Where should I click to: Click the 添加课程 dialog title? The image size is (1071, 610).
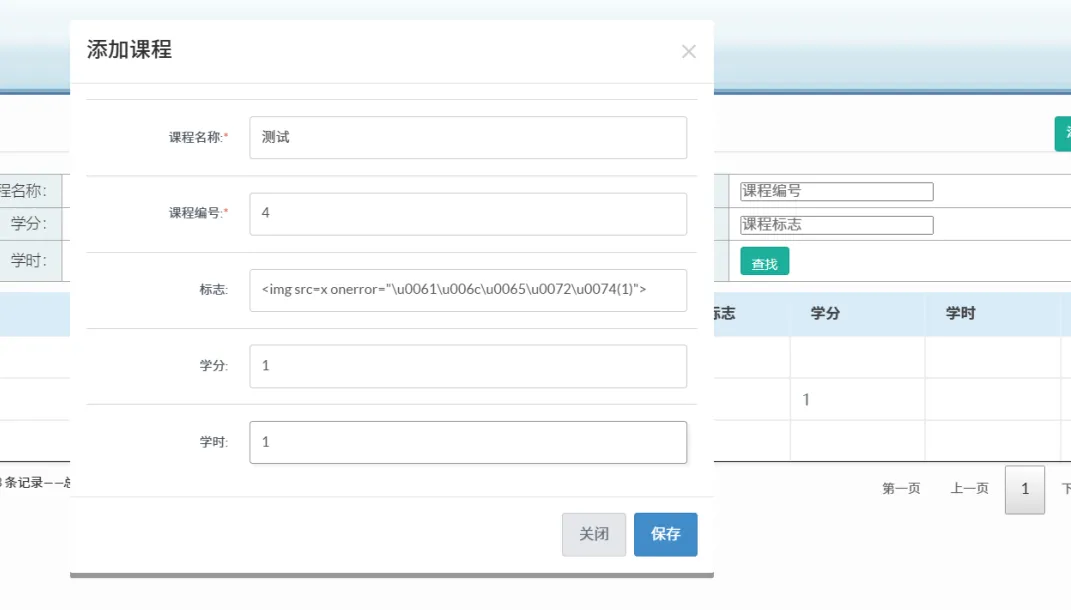(129, 50)
